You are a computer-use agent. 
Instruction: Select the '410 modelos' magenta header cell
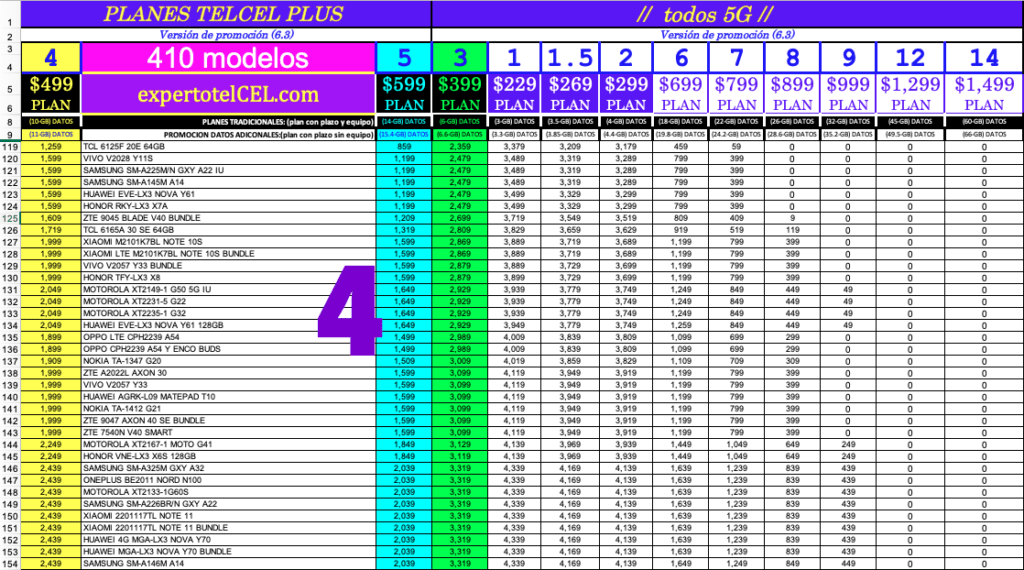tap(228, 58)
